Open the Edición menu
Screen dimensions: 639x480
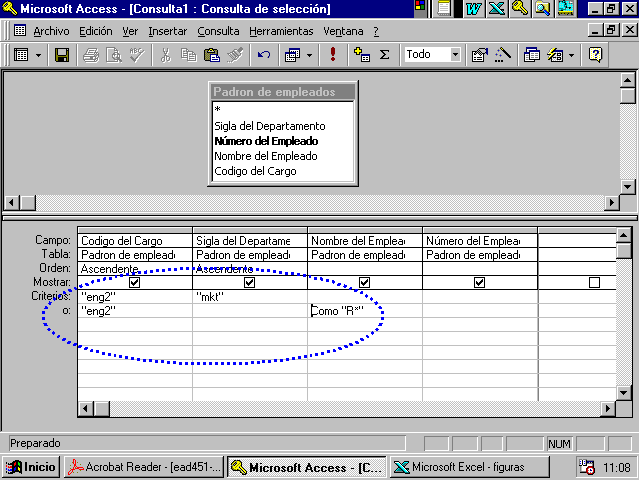(96, 31)
